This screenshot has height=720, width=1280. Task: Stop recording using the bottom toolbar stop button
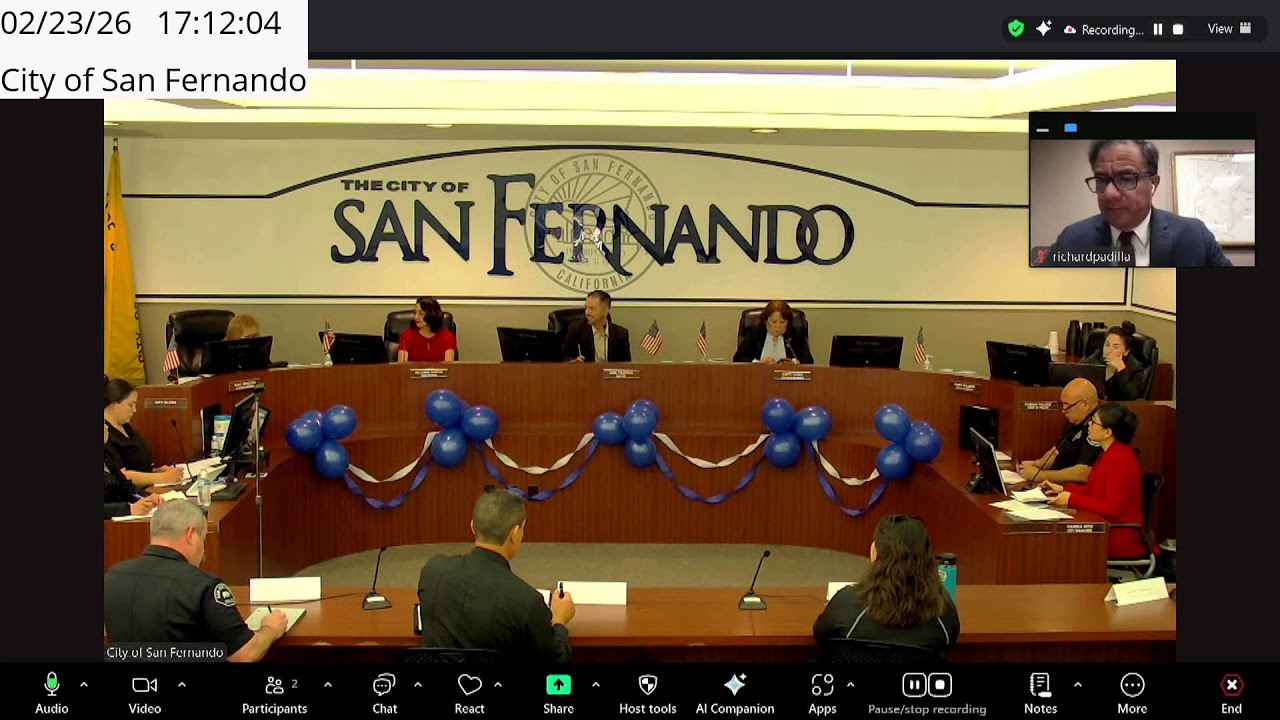[940, 685]
